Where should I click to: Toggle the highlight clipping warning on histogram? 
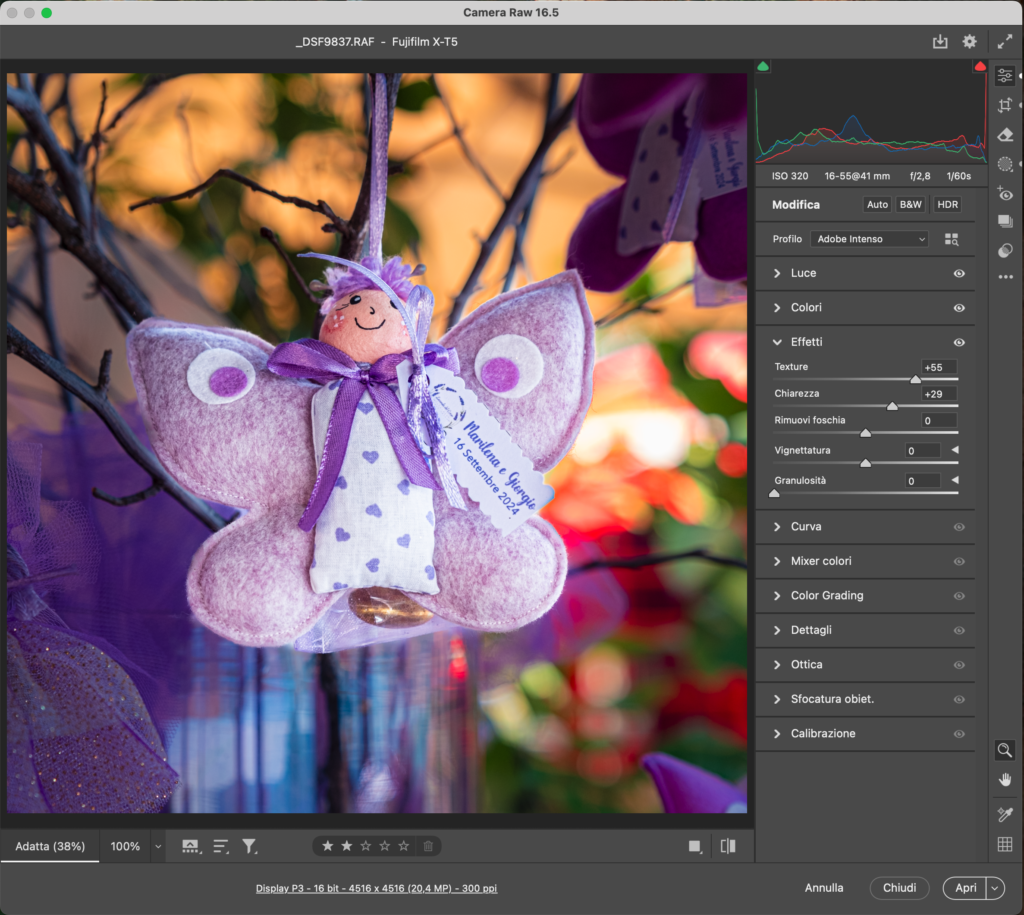click(x=979, y=65)
